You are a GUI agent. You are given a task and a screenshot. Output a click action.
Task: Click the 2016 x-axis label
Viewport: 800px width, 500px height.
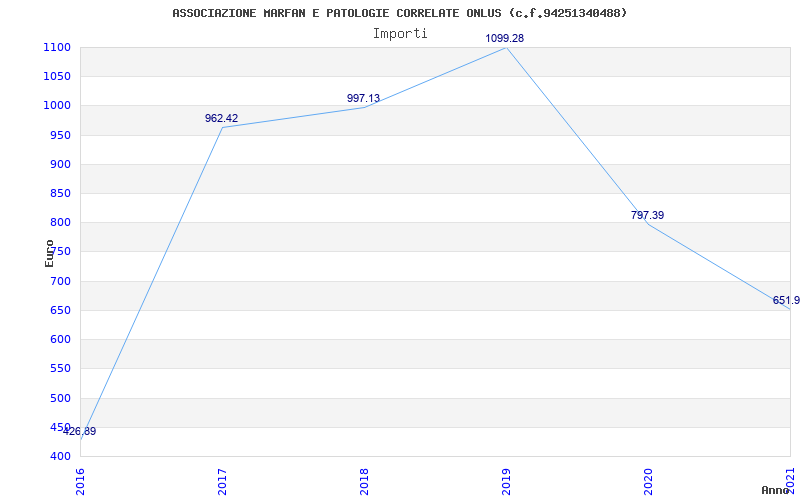click(80, 482)
